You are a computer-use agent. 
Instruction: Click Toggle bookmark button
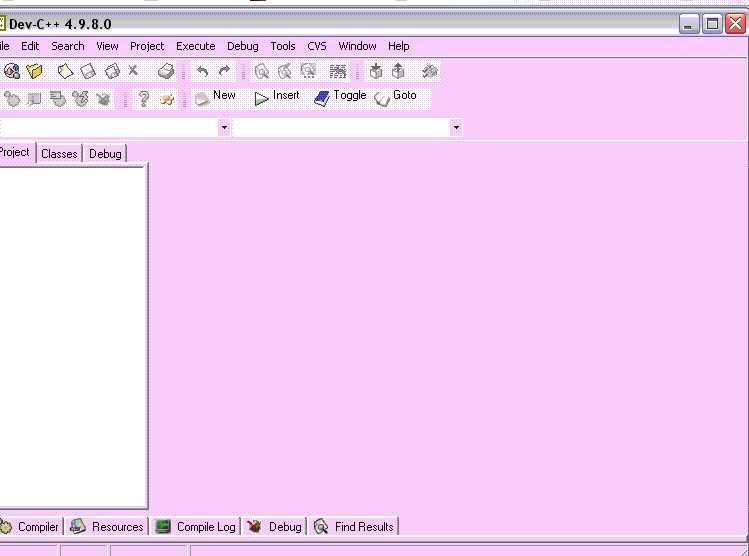pyautogui.click(x=340, y=96)
